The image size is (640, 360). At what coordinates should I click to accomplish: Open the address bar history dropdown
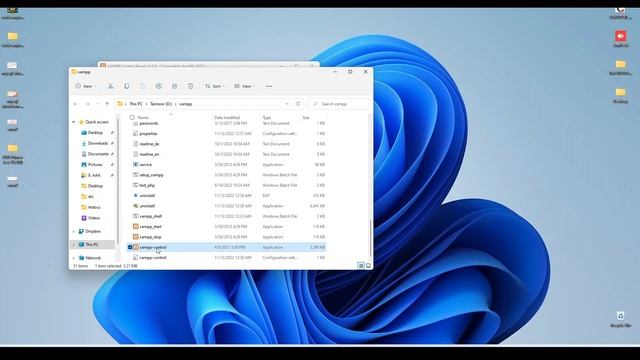pos(287,104)
